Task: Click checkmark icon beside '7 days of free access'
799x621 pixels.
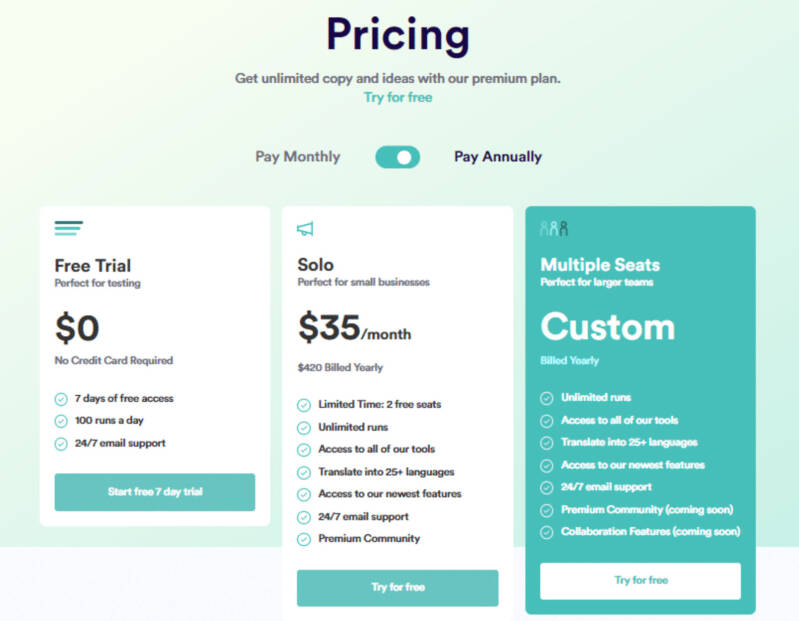Action: (x=61, y=399)
